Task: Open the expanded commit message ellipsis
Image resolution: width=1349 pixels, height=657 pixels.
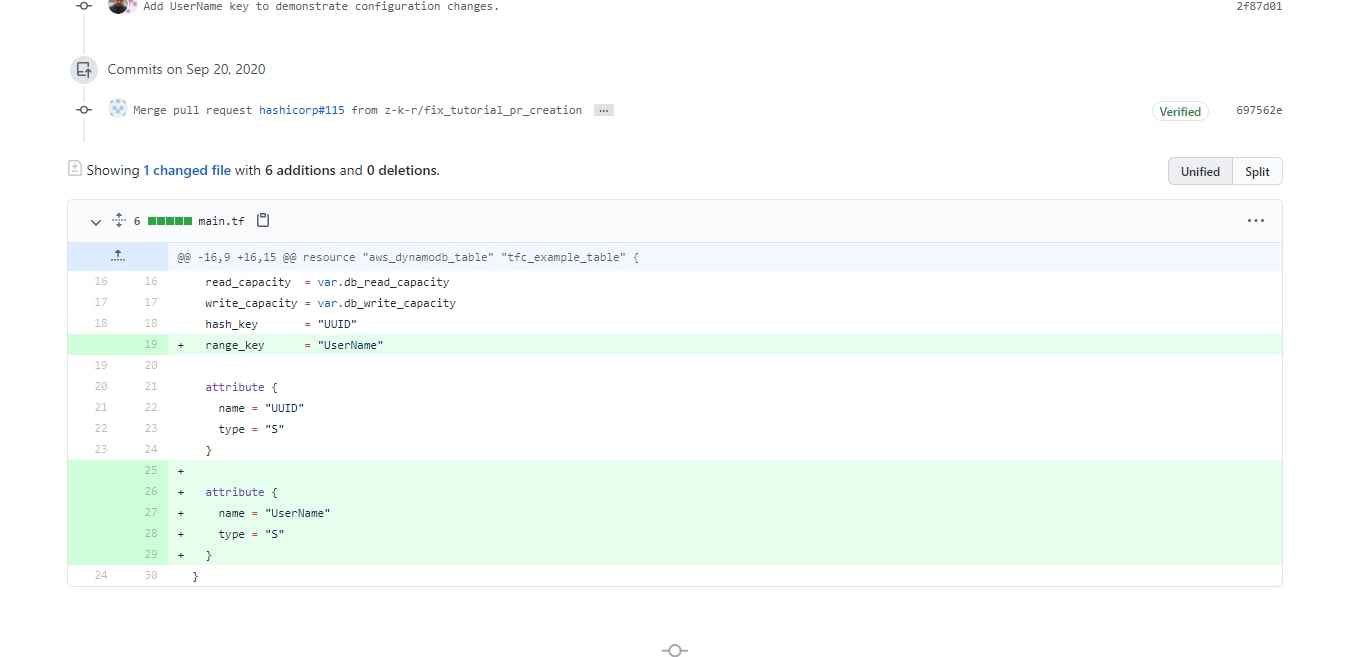Action: 604,110
